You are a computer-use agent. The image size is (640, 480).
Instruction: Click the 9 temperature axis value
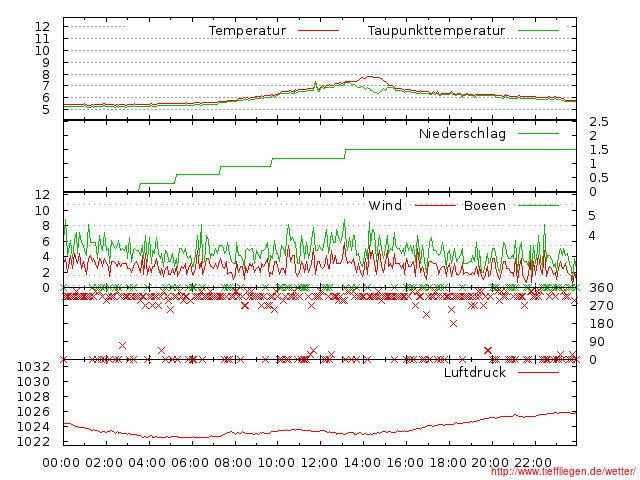[x=45, y=62]
